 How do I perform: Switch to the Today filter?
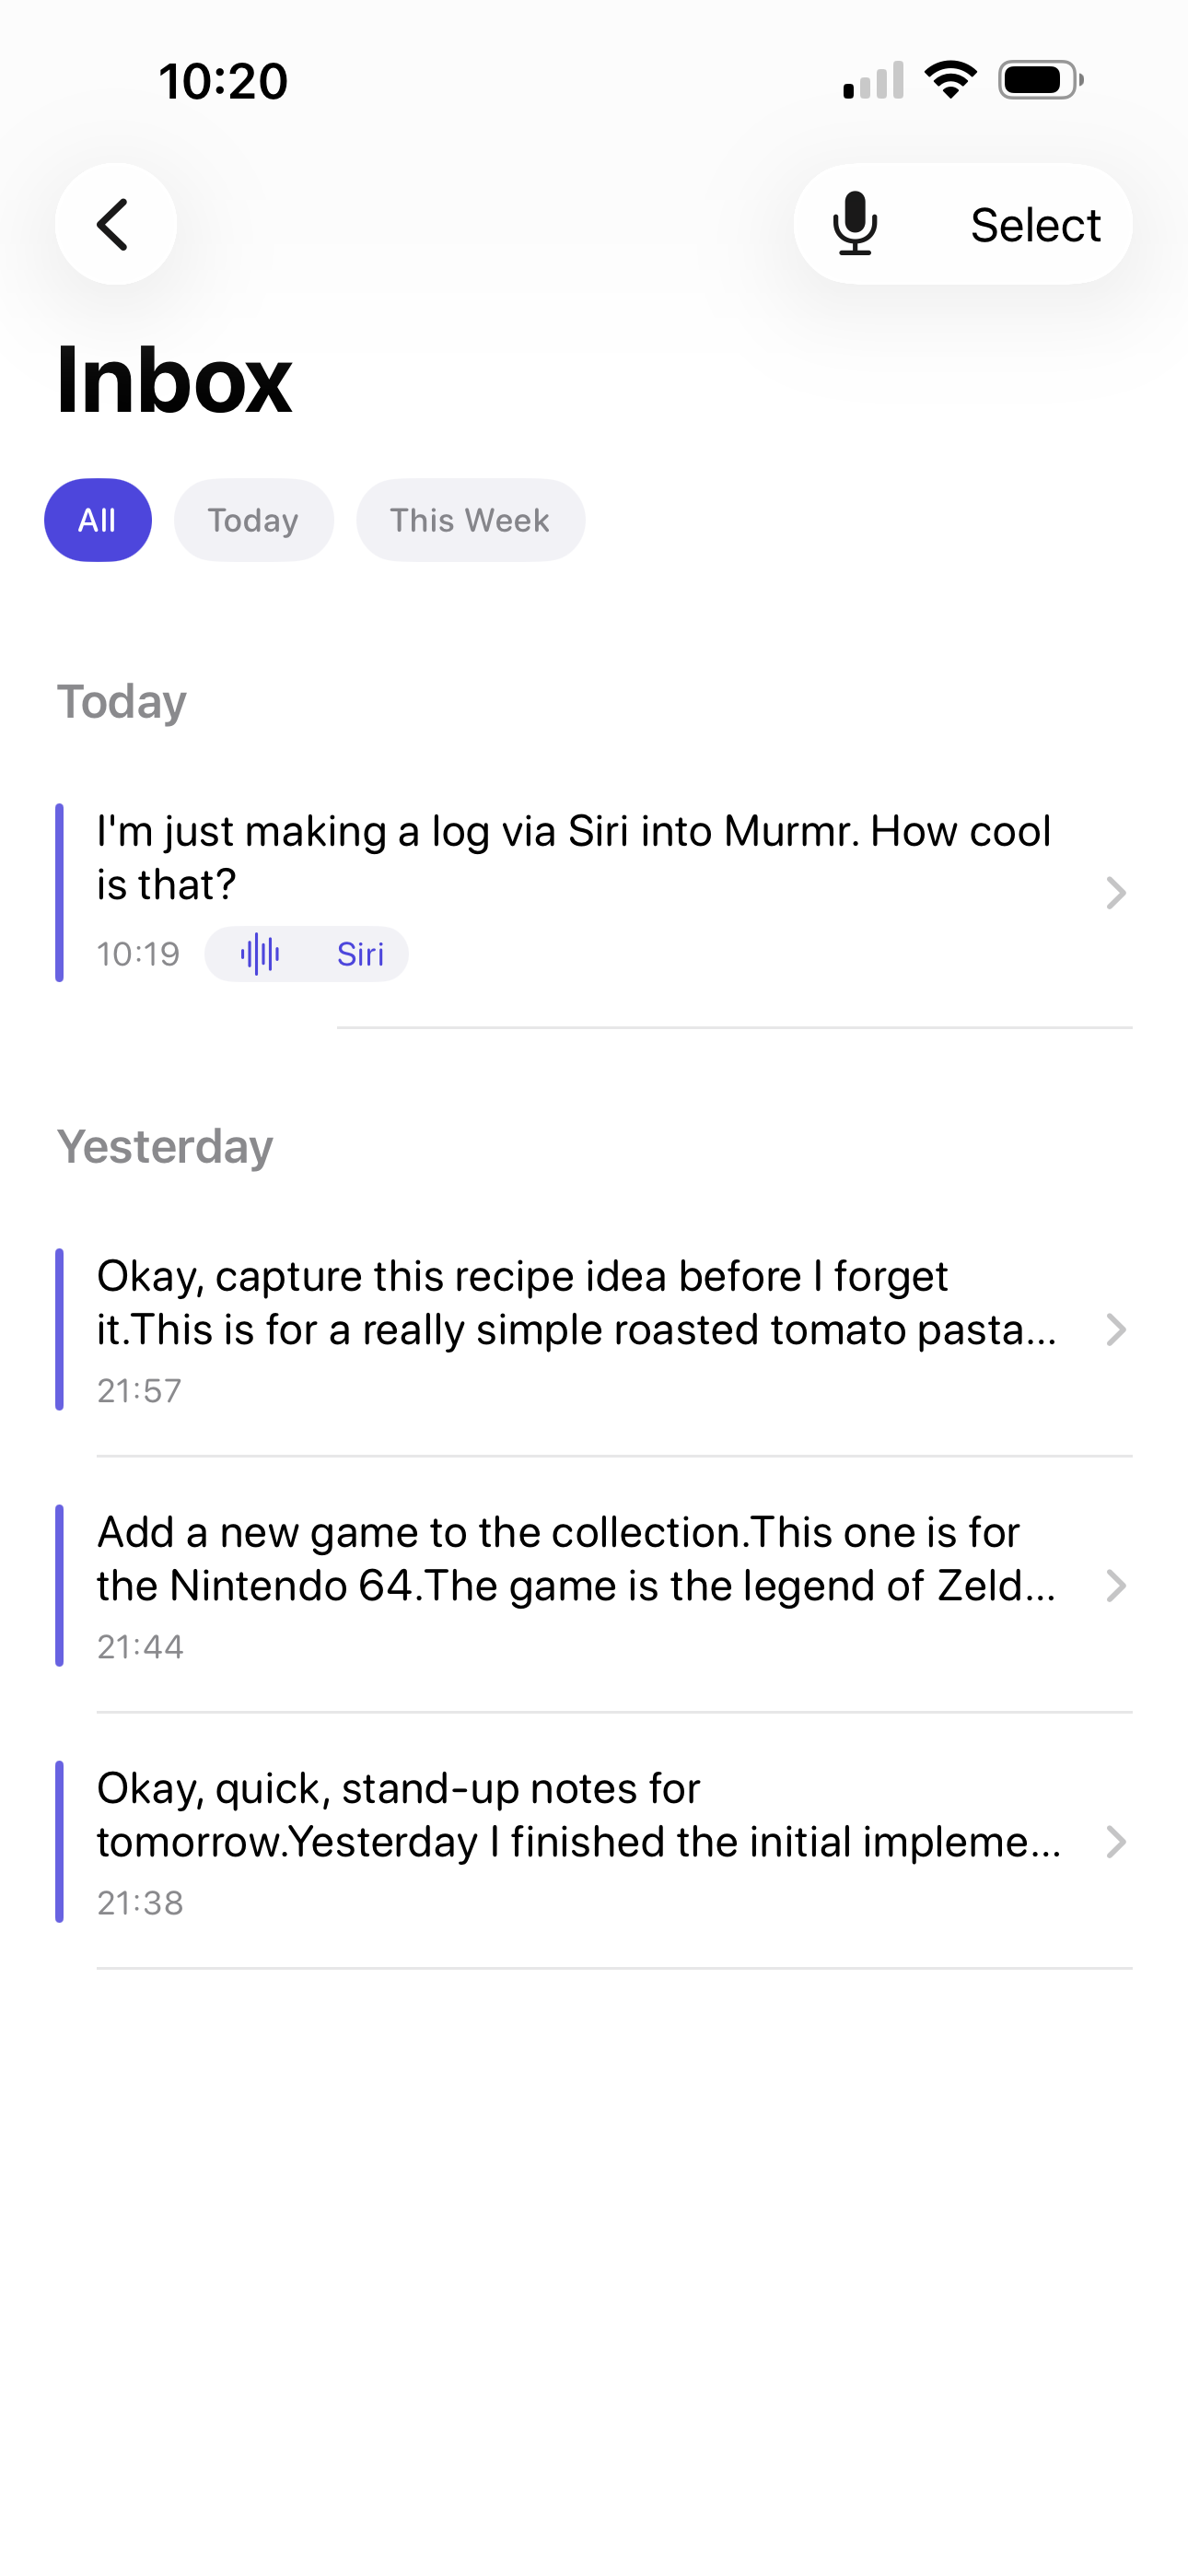click(253, 520)
